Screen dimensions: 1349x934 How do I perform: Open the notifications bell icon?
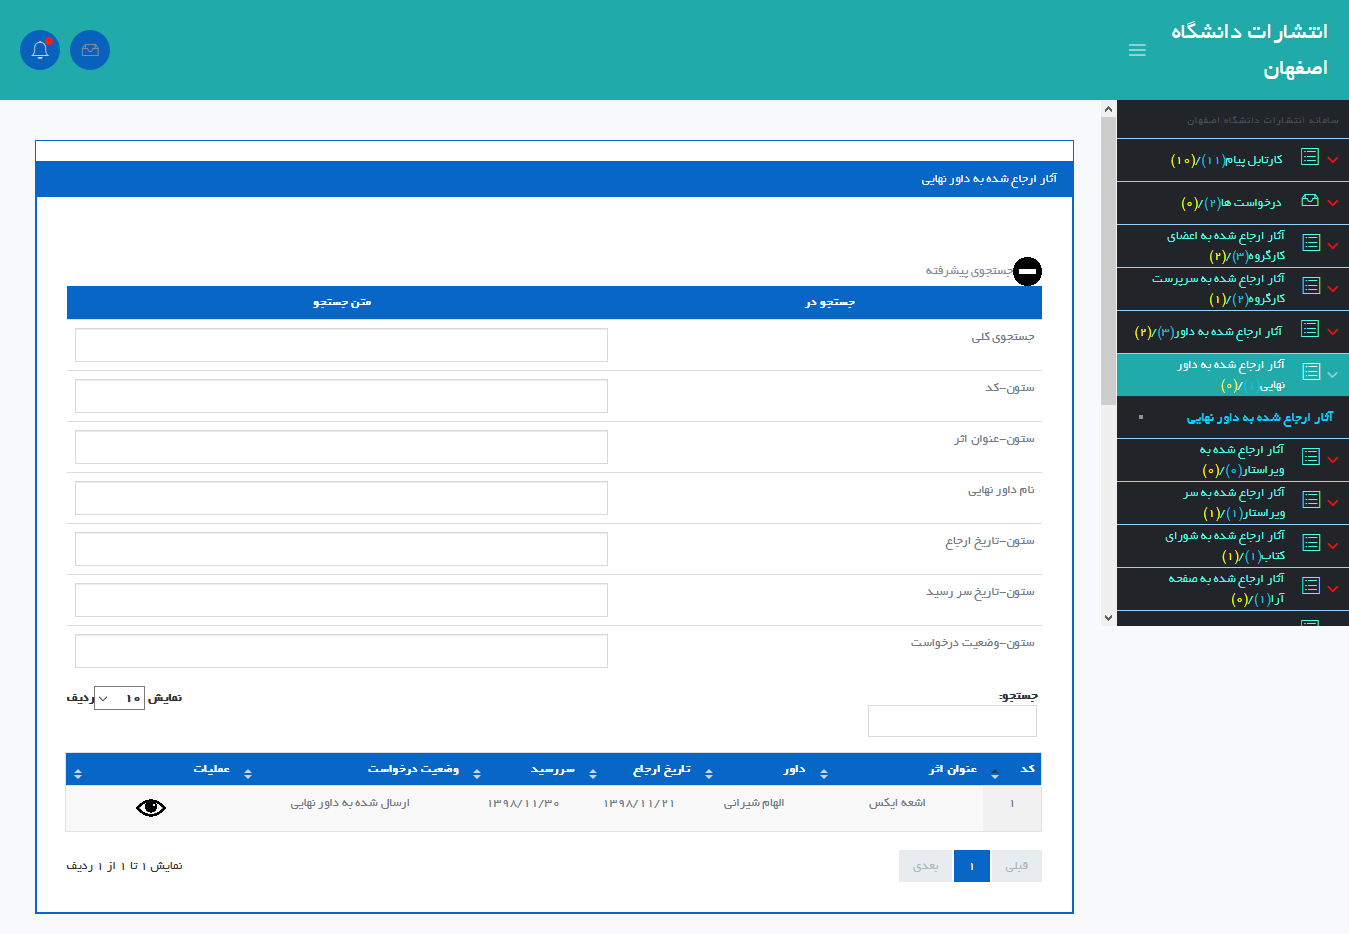click(40, 50)
